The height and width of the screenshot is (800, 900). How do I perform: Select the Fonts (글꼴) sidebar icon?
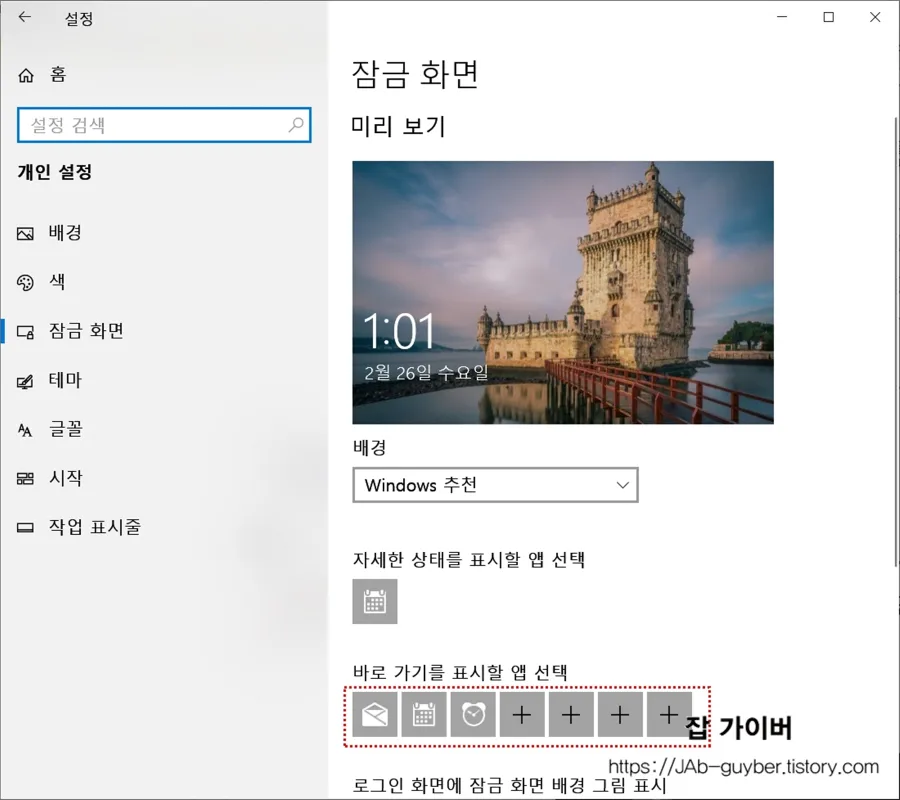[x=25, y=429]
